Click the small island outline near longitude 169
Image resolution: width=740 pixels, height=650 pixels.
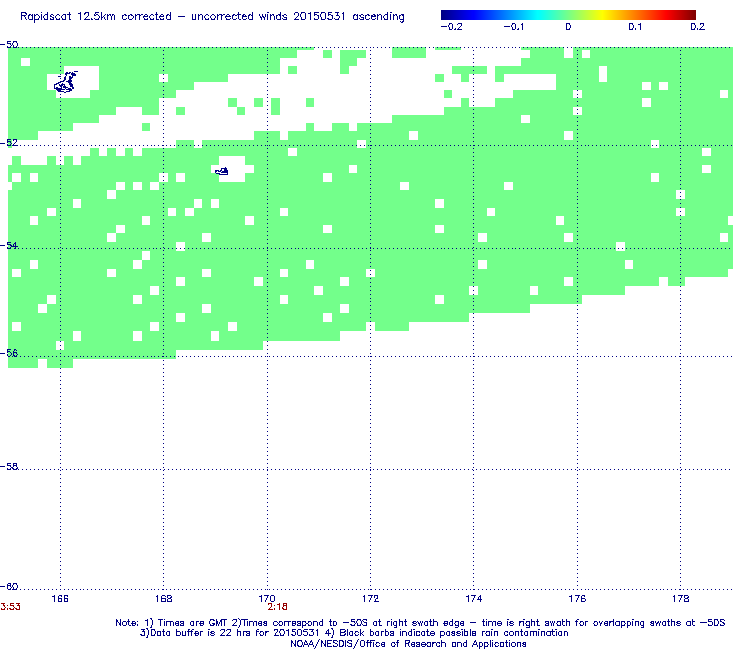[x=222, y=171]
